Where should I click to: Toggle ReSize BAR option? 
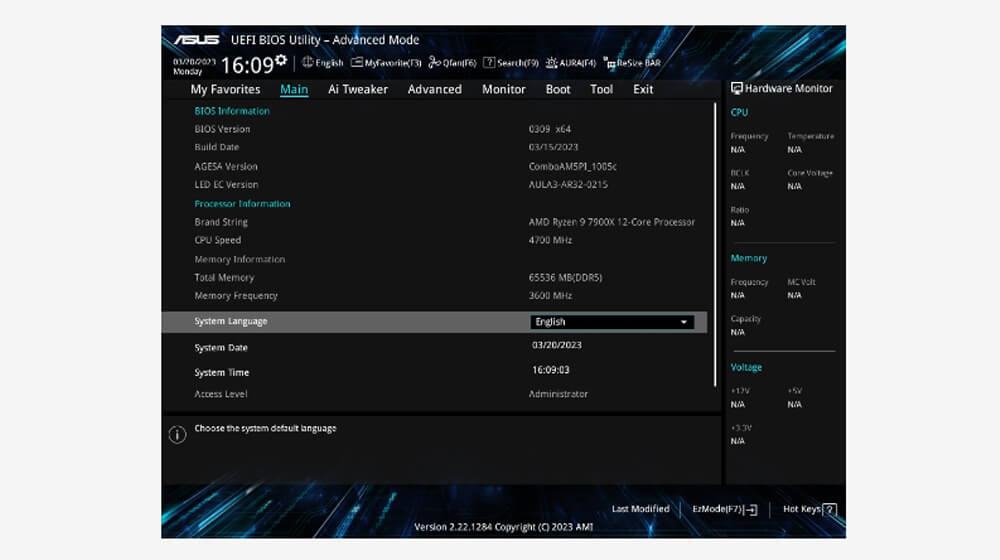pyautogui.click(x=632, y=63)
